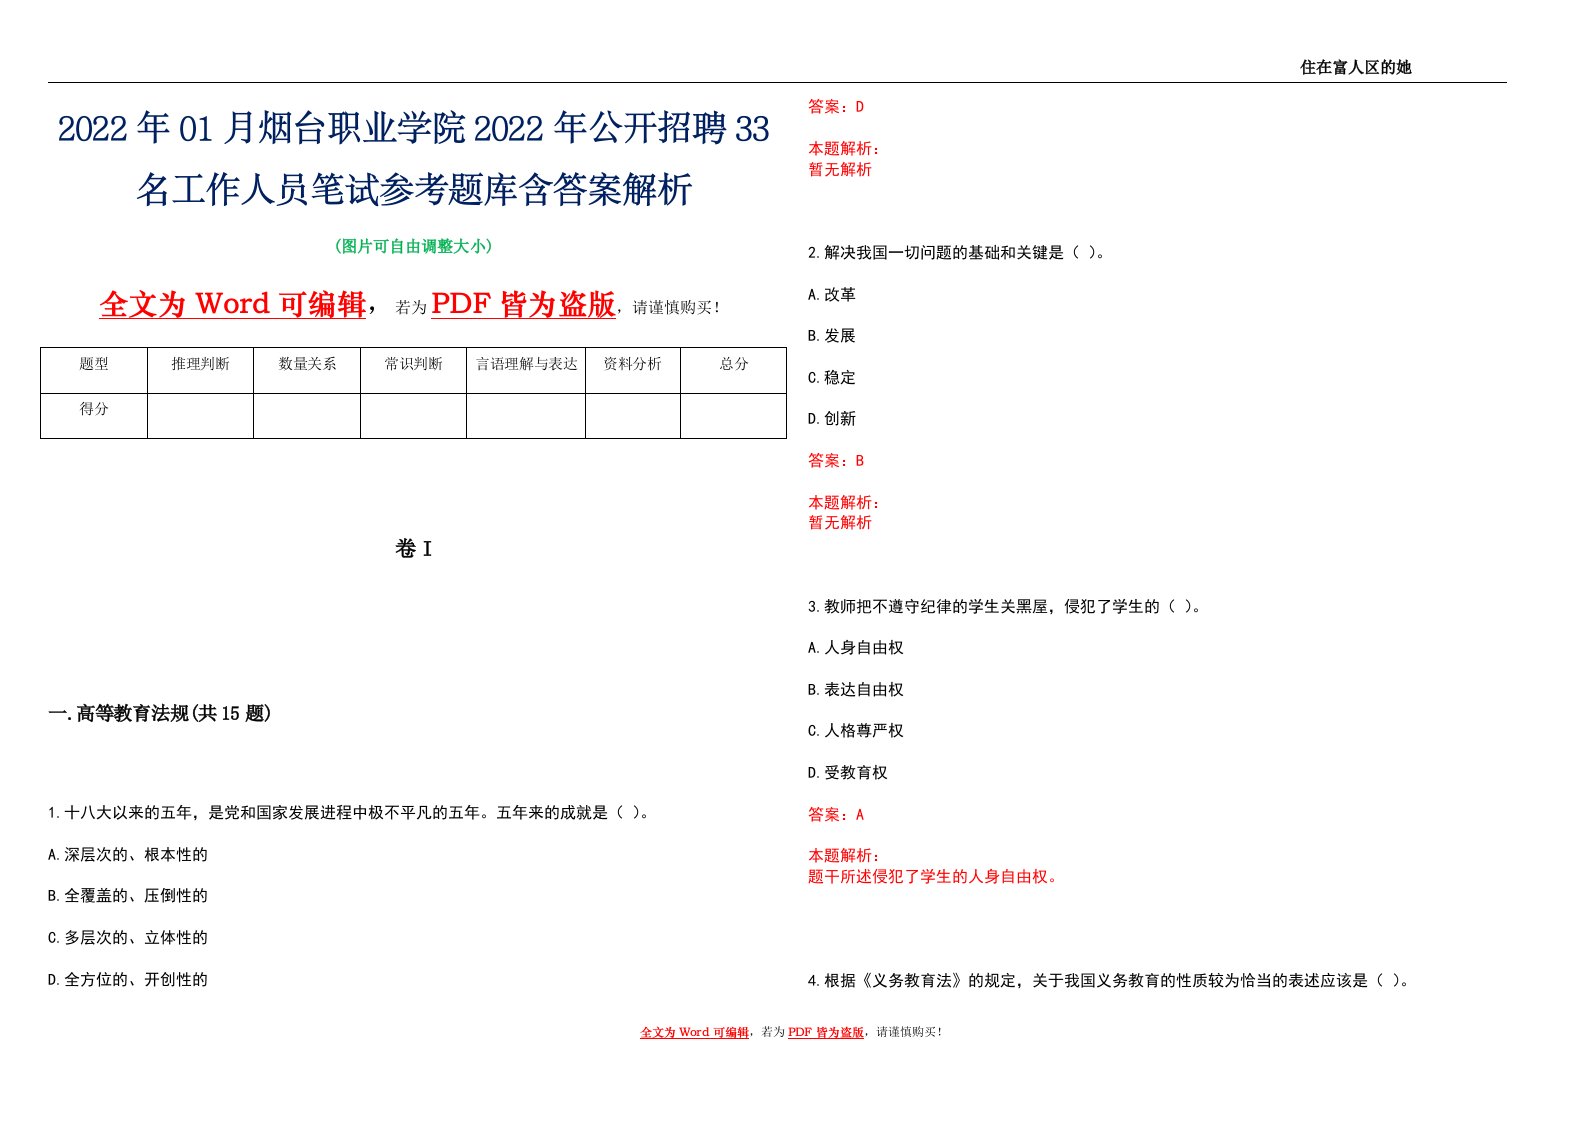Image resolution: width=1587 pixels, height=1122 pixels.
Task: Click the empty score cell under 推理判断
Action: click(200, 416)
